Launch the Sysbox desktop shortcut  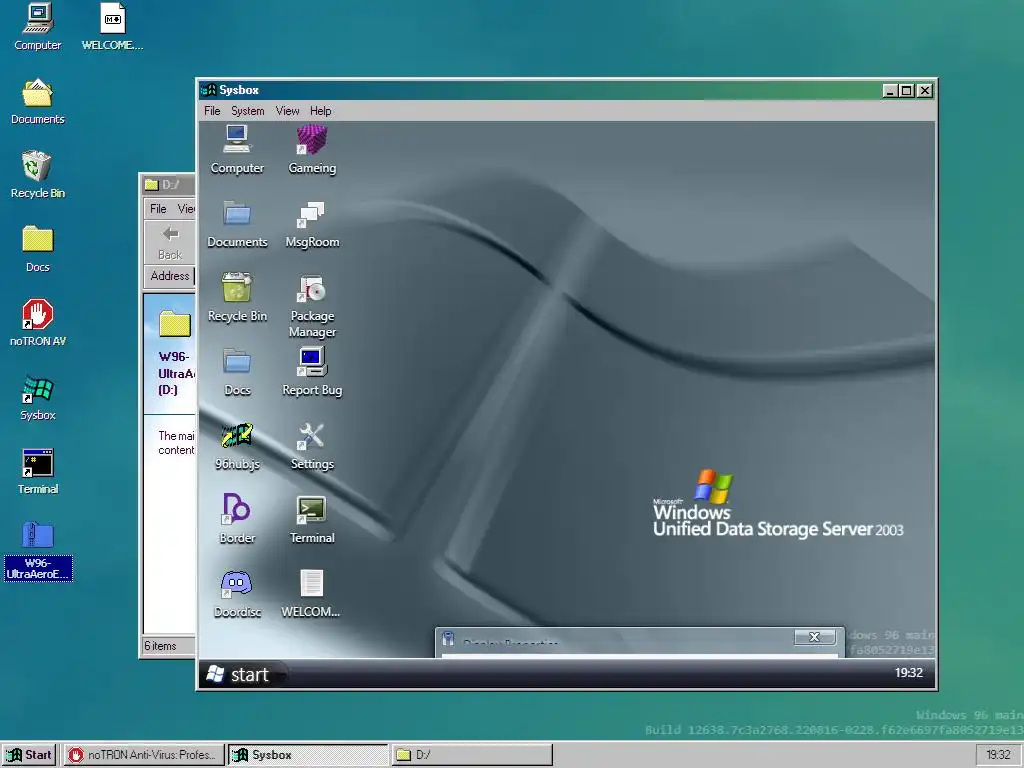click(x=38, y=396)
